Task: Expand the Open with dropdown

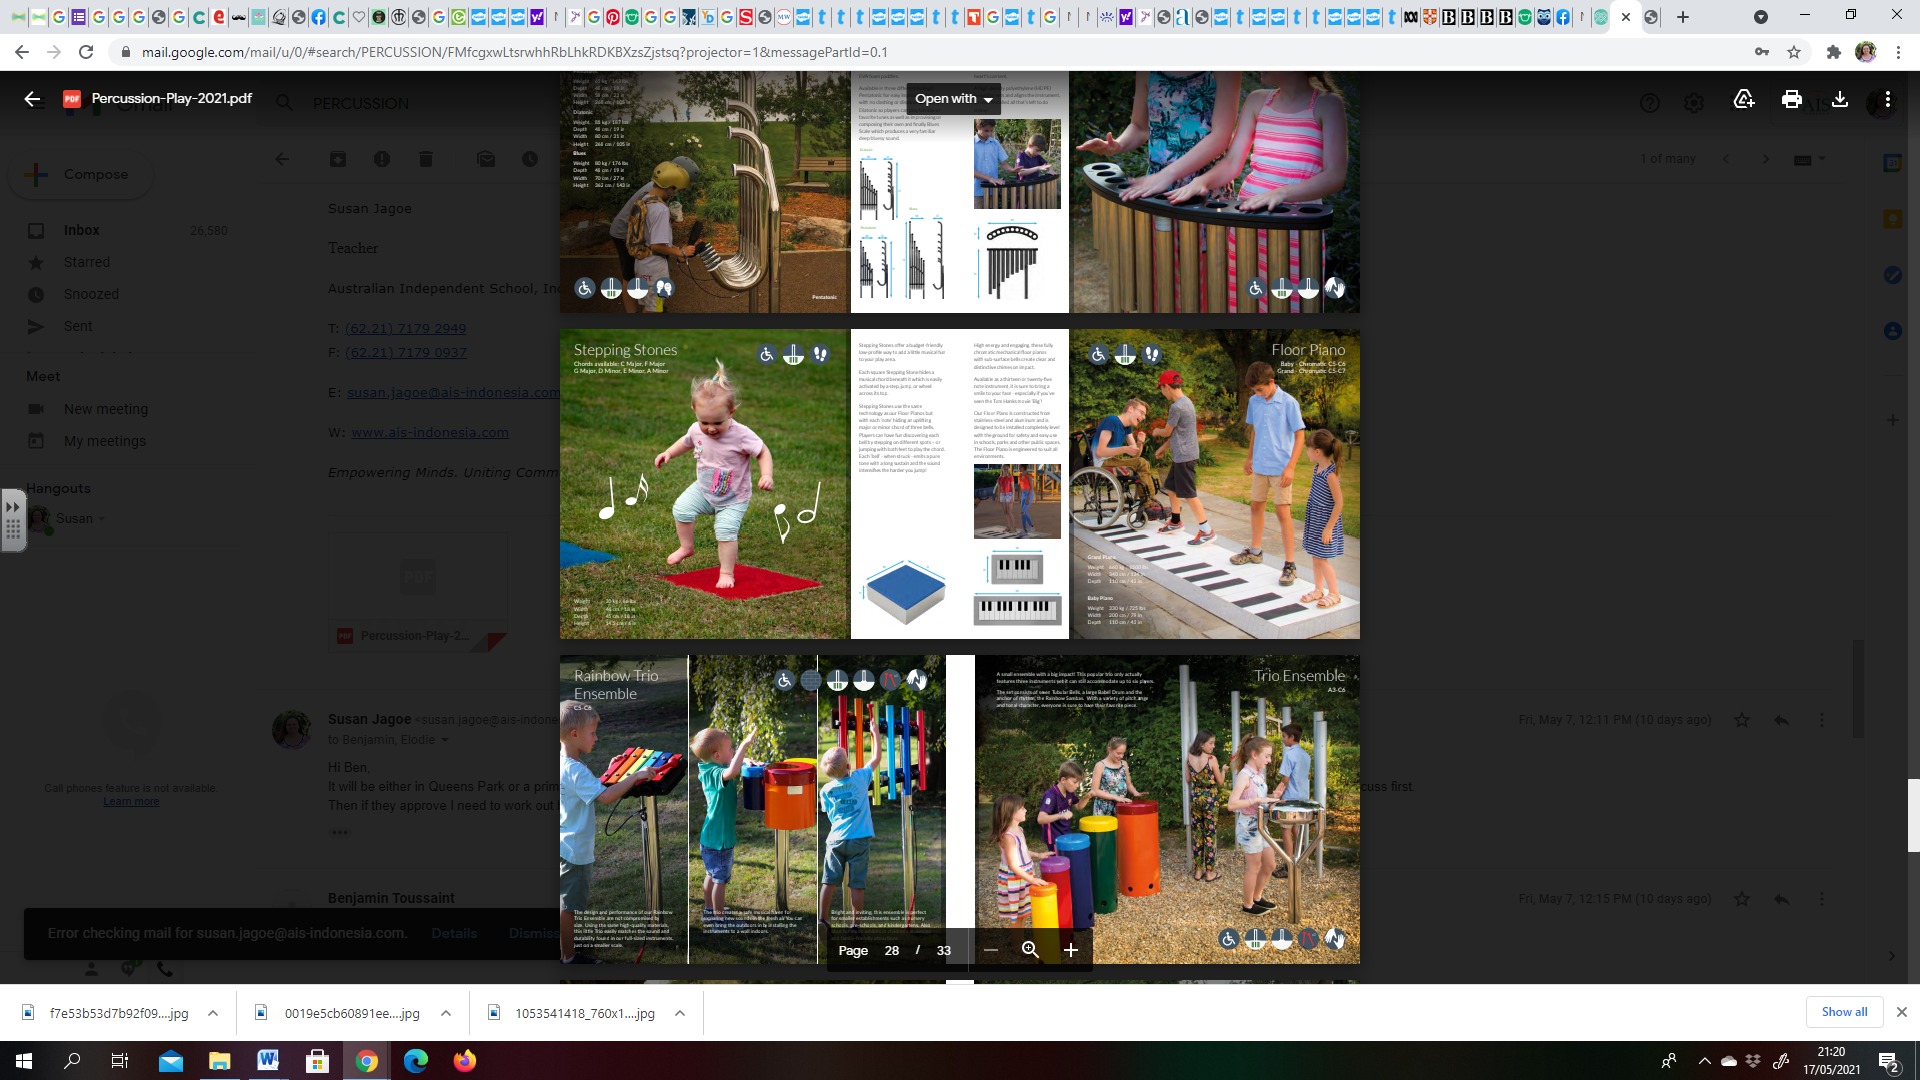Action: coord(953,99)
